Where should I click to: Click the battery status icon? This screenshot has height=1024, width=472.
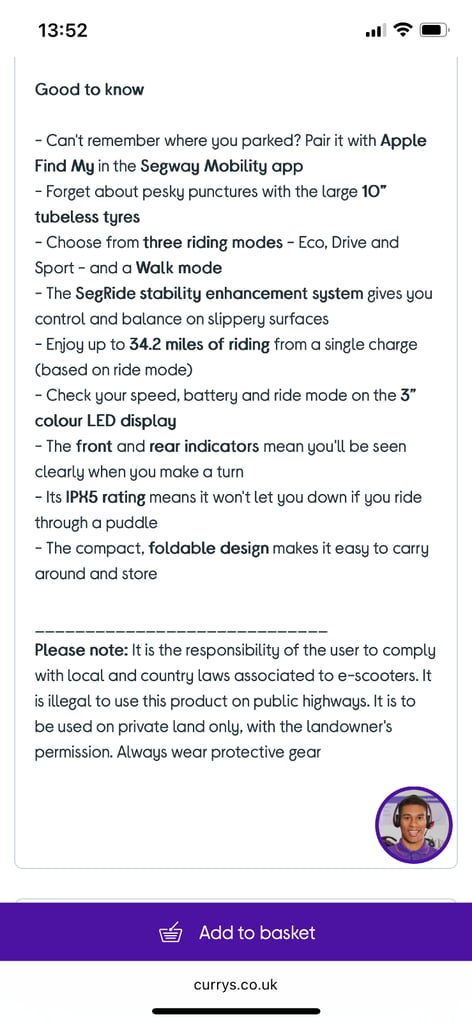pyautogui.click(x=433, y=30)
